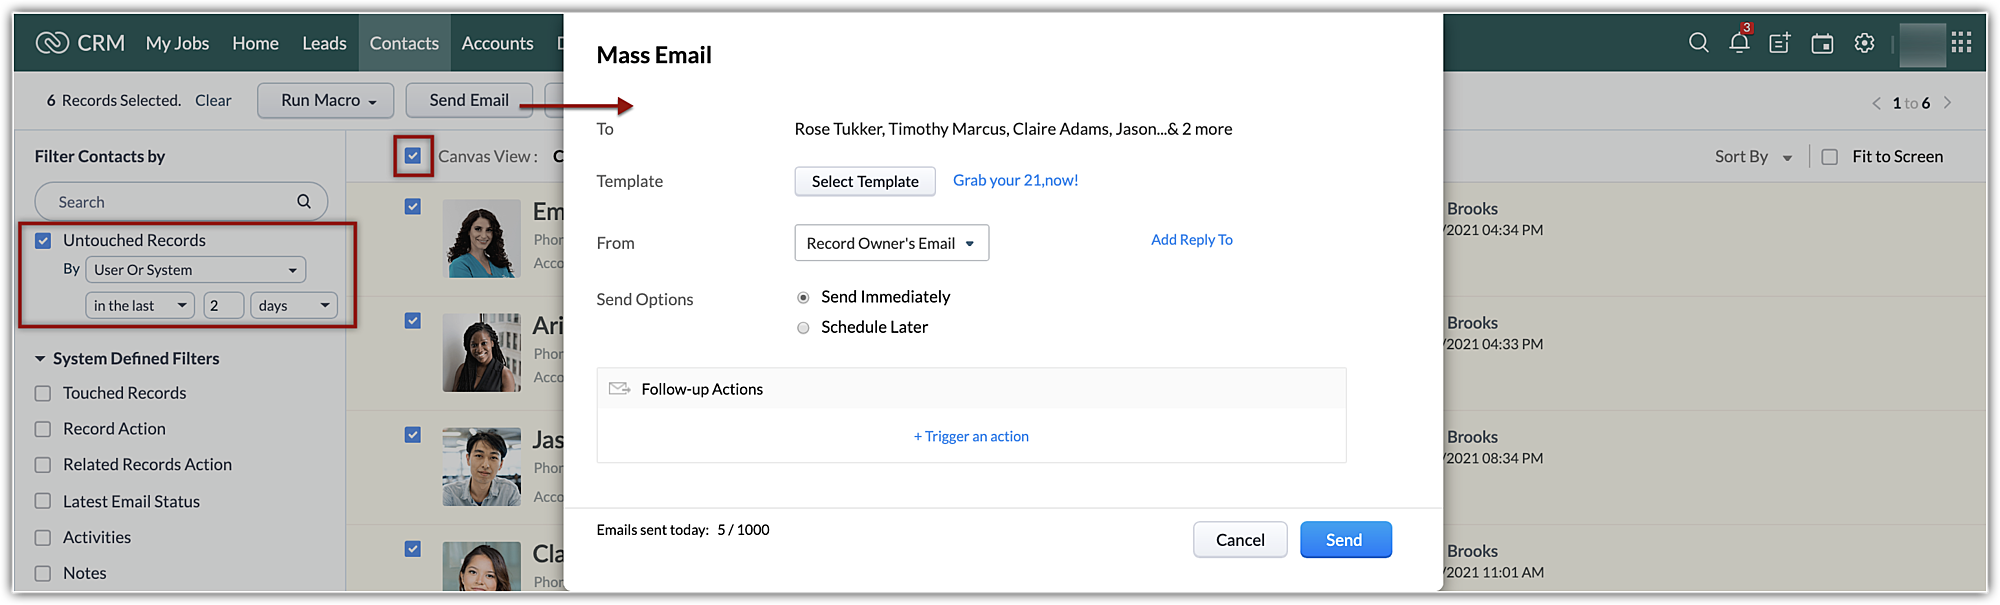Click the search magnifier icon in top bar

pos(1698,43)
